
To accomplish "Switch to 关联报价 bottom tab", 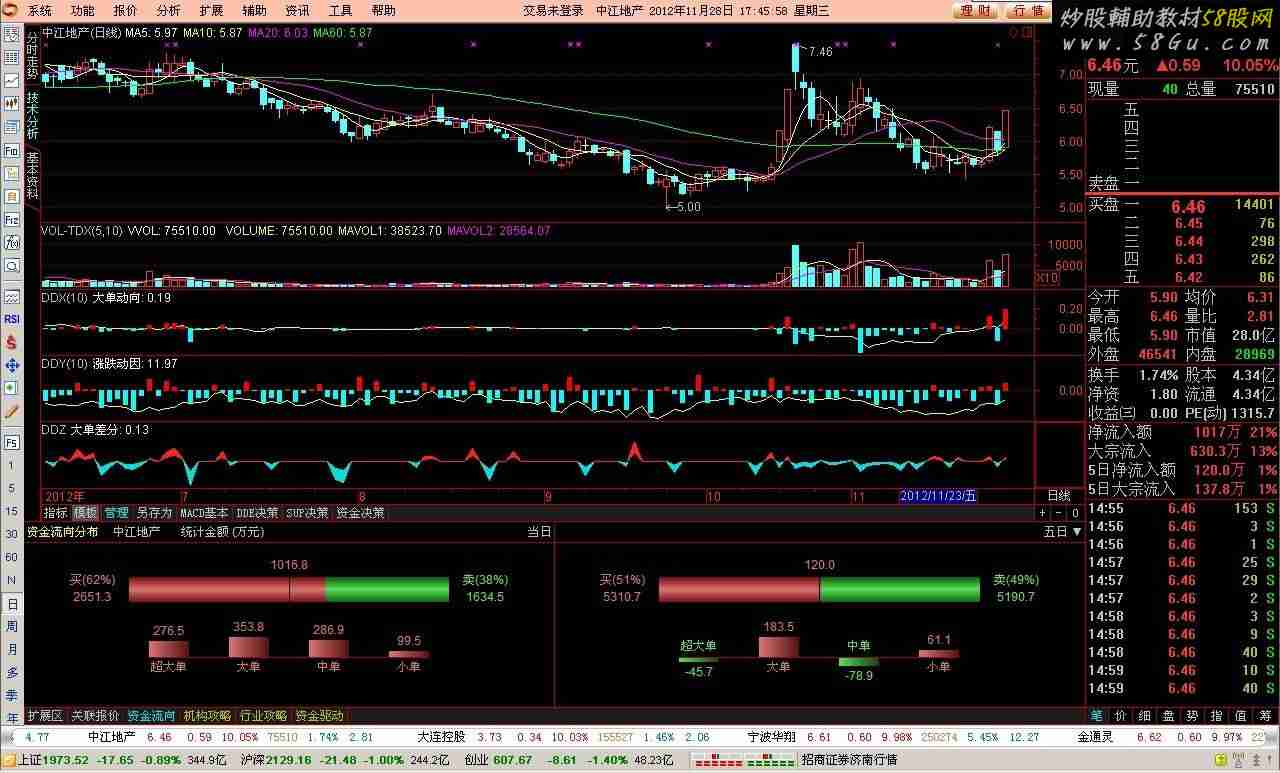I will (x=95, y=716).
